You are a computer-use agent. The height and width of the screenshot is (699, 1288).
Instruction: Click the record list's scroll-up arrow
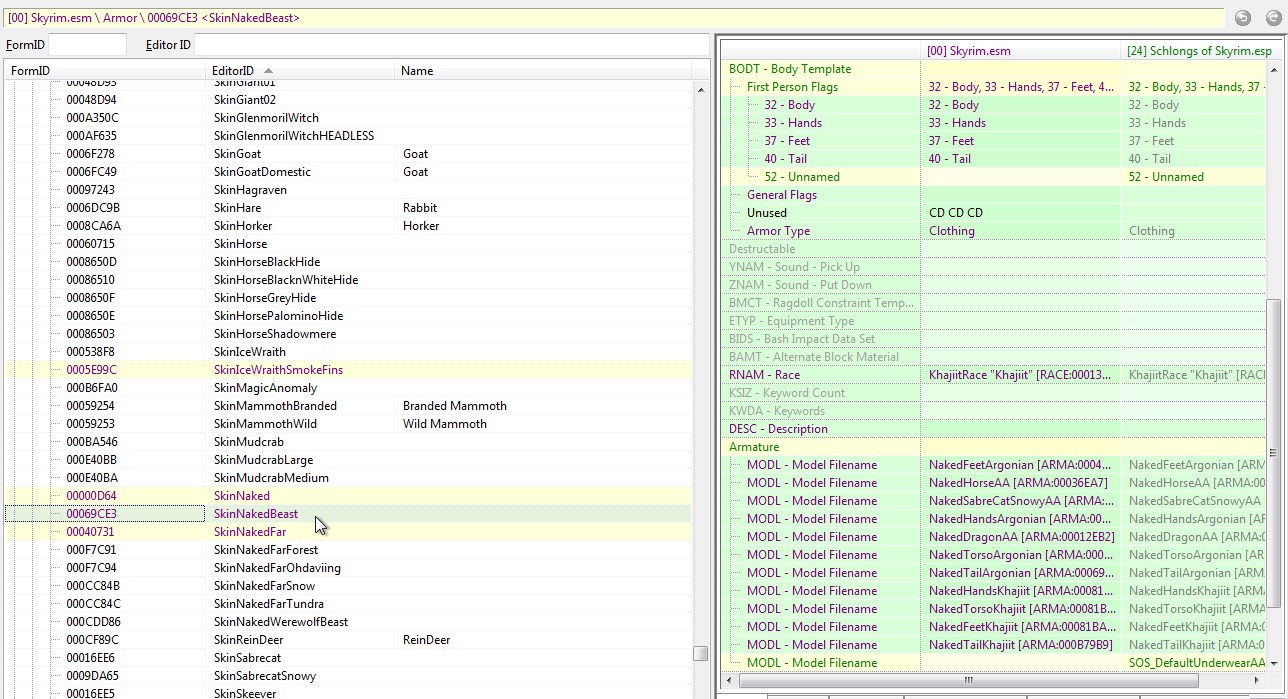tap(701, 89)
